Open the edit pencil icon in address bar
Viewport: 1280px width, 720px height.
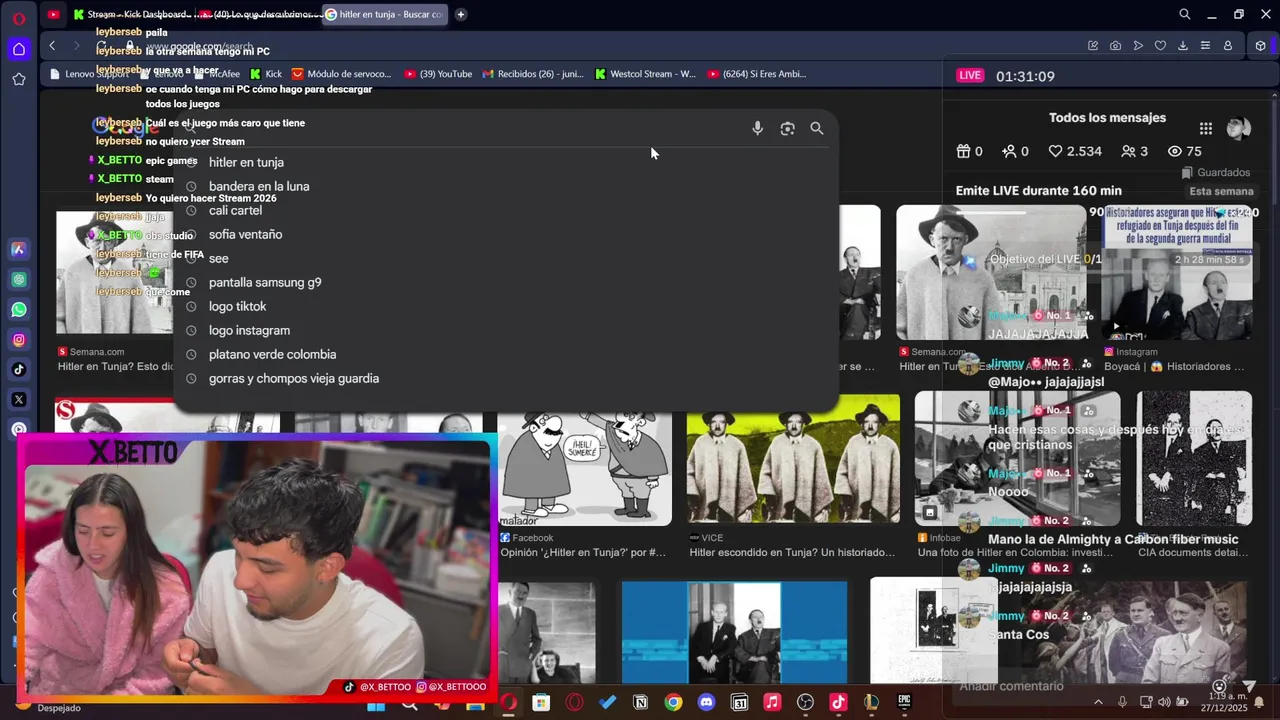pos(1092,46)
